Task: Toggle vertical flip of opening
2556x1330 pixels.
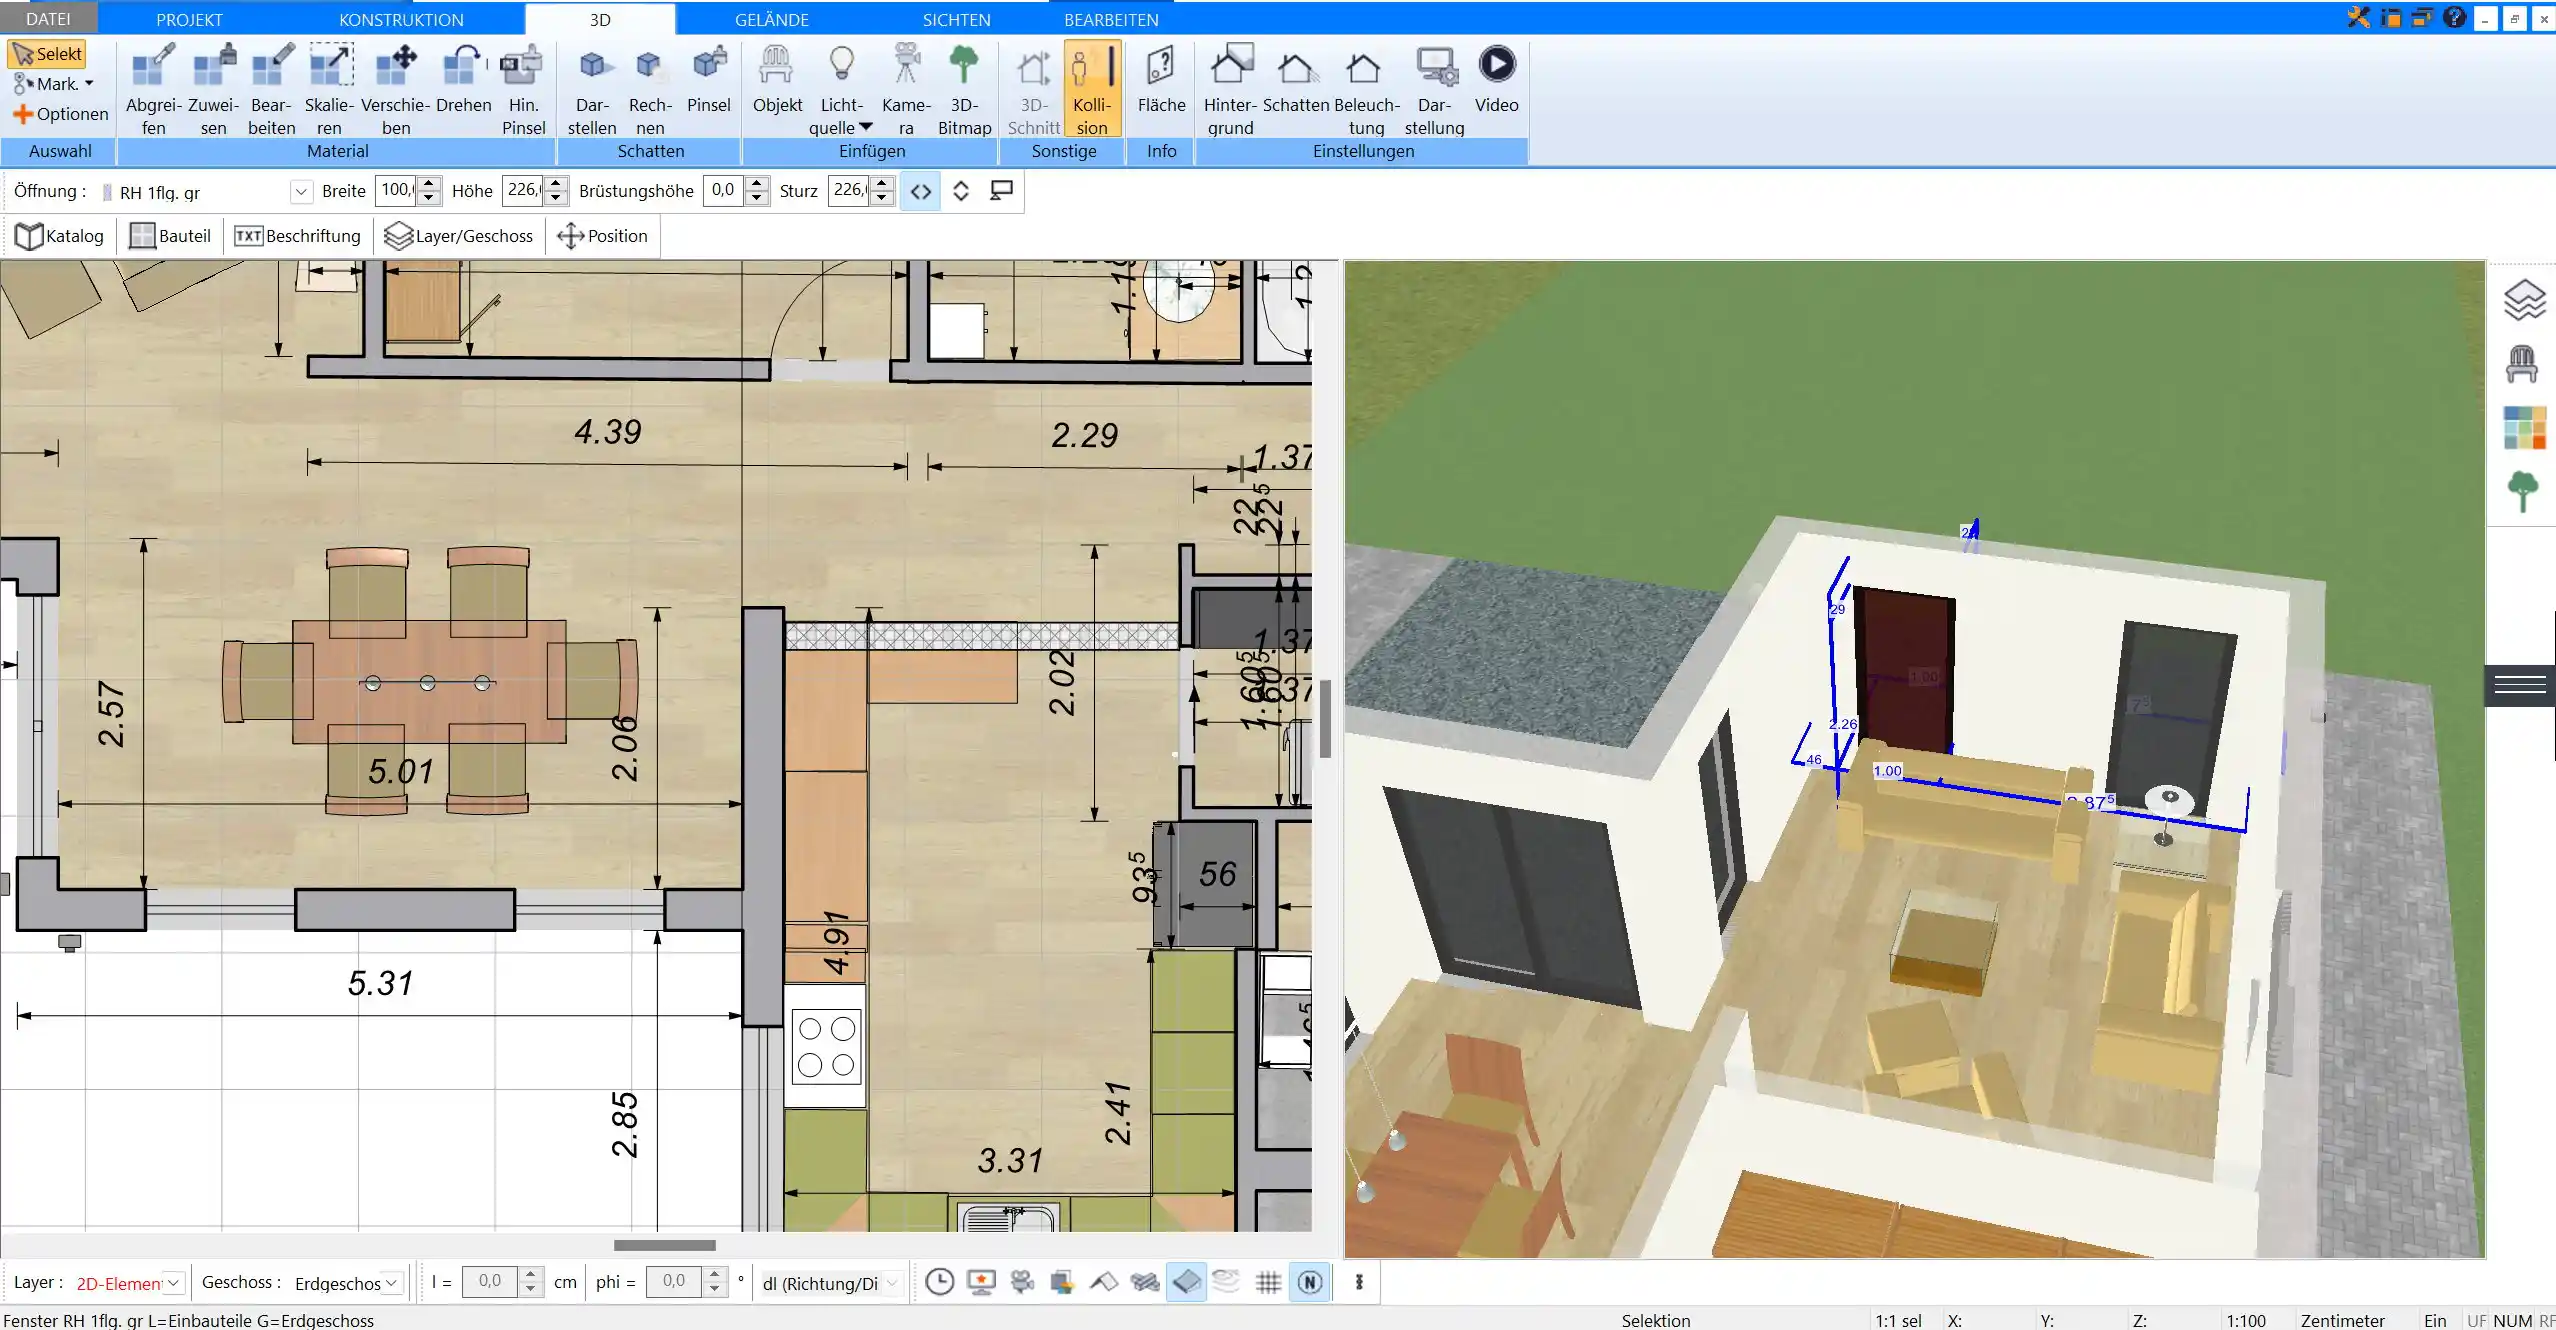Action: click(x=961, y=191)
